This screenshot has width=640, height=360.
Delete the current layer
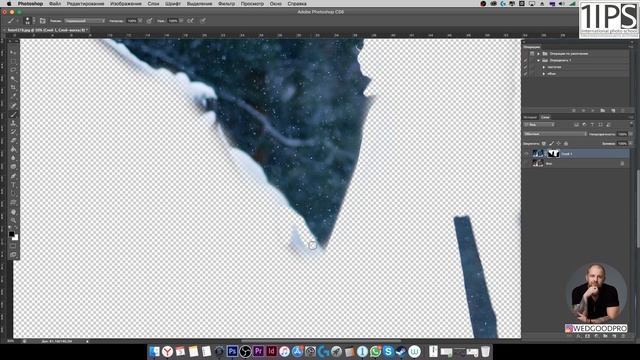[623, 336]
